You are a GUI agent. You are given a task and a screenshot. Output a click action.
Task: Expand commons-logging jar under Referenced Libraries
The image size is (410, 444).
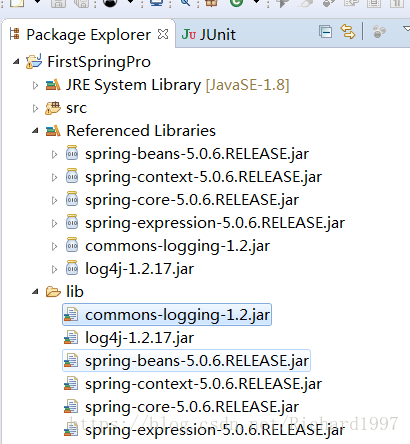[54, 246]
